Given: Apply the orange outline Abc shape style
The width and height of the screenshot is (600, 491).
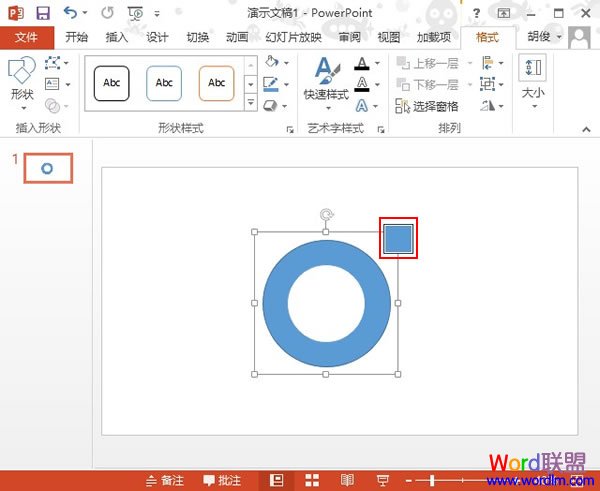Looking at the screenshot, I should pos(216,83).
